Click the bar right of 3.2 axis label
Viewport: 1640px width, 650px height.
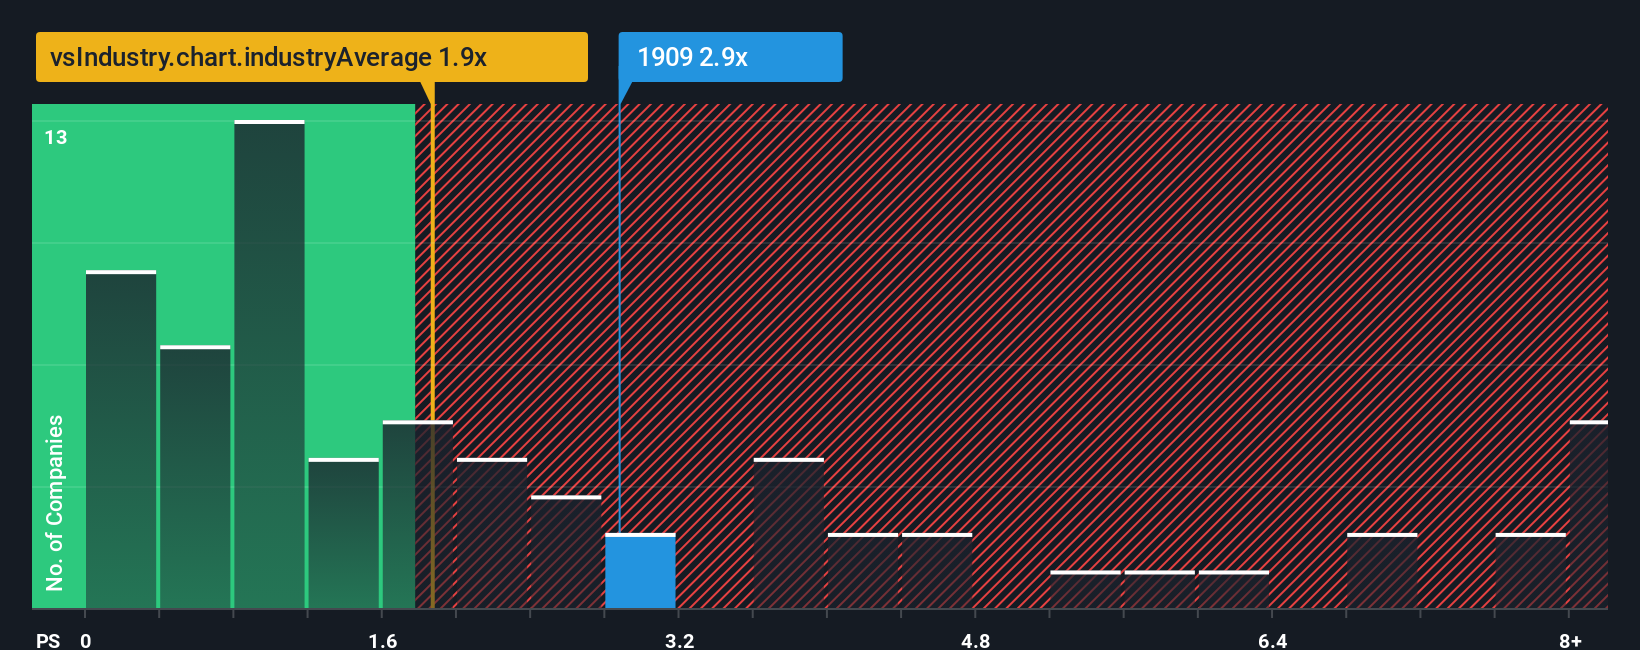[789, 534]
